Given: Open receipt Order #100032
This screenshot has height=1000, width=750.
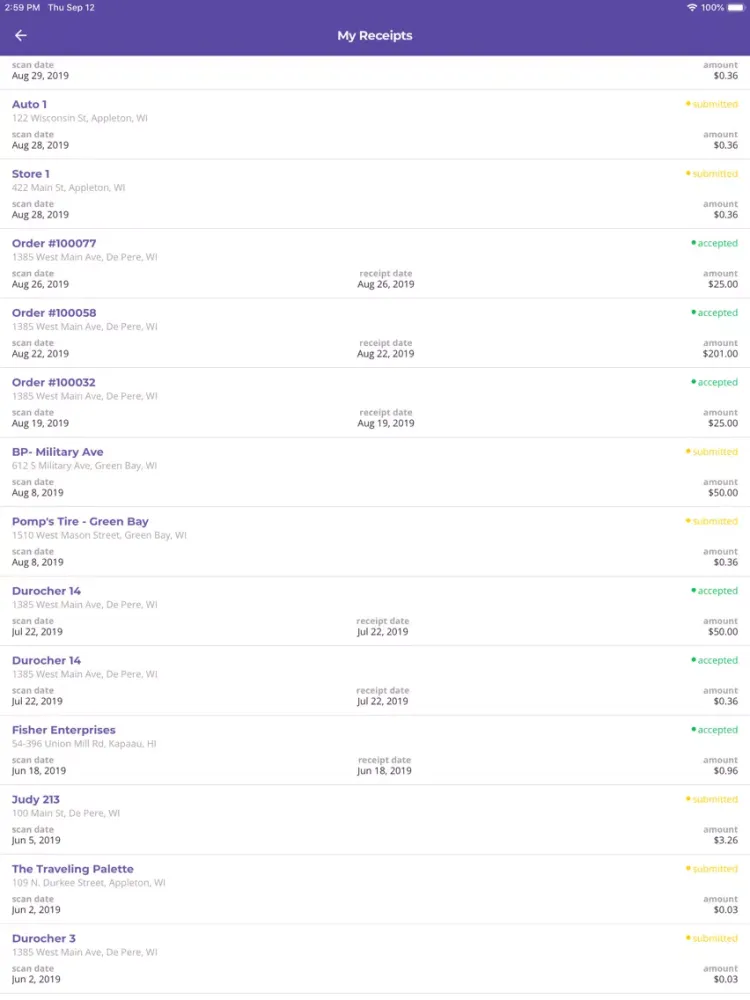Looking at the screenshot, I should 375,402.
